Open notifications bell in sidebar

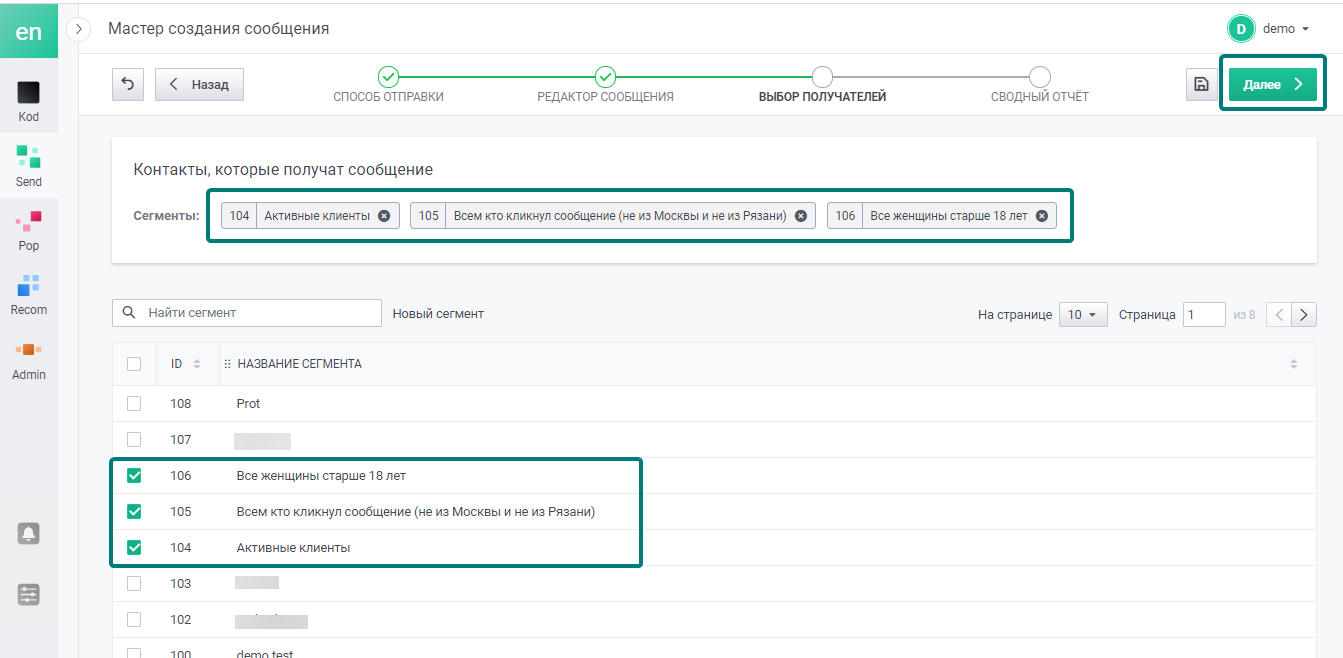coord(28,533)
